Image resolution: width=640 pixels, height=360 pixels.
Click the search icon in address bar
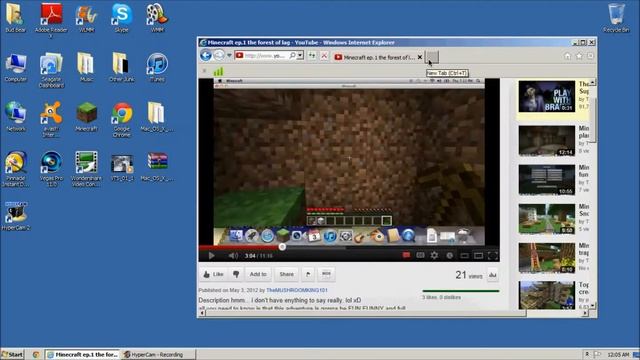(292, 56)
